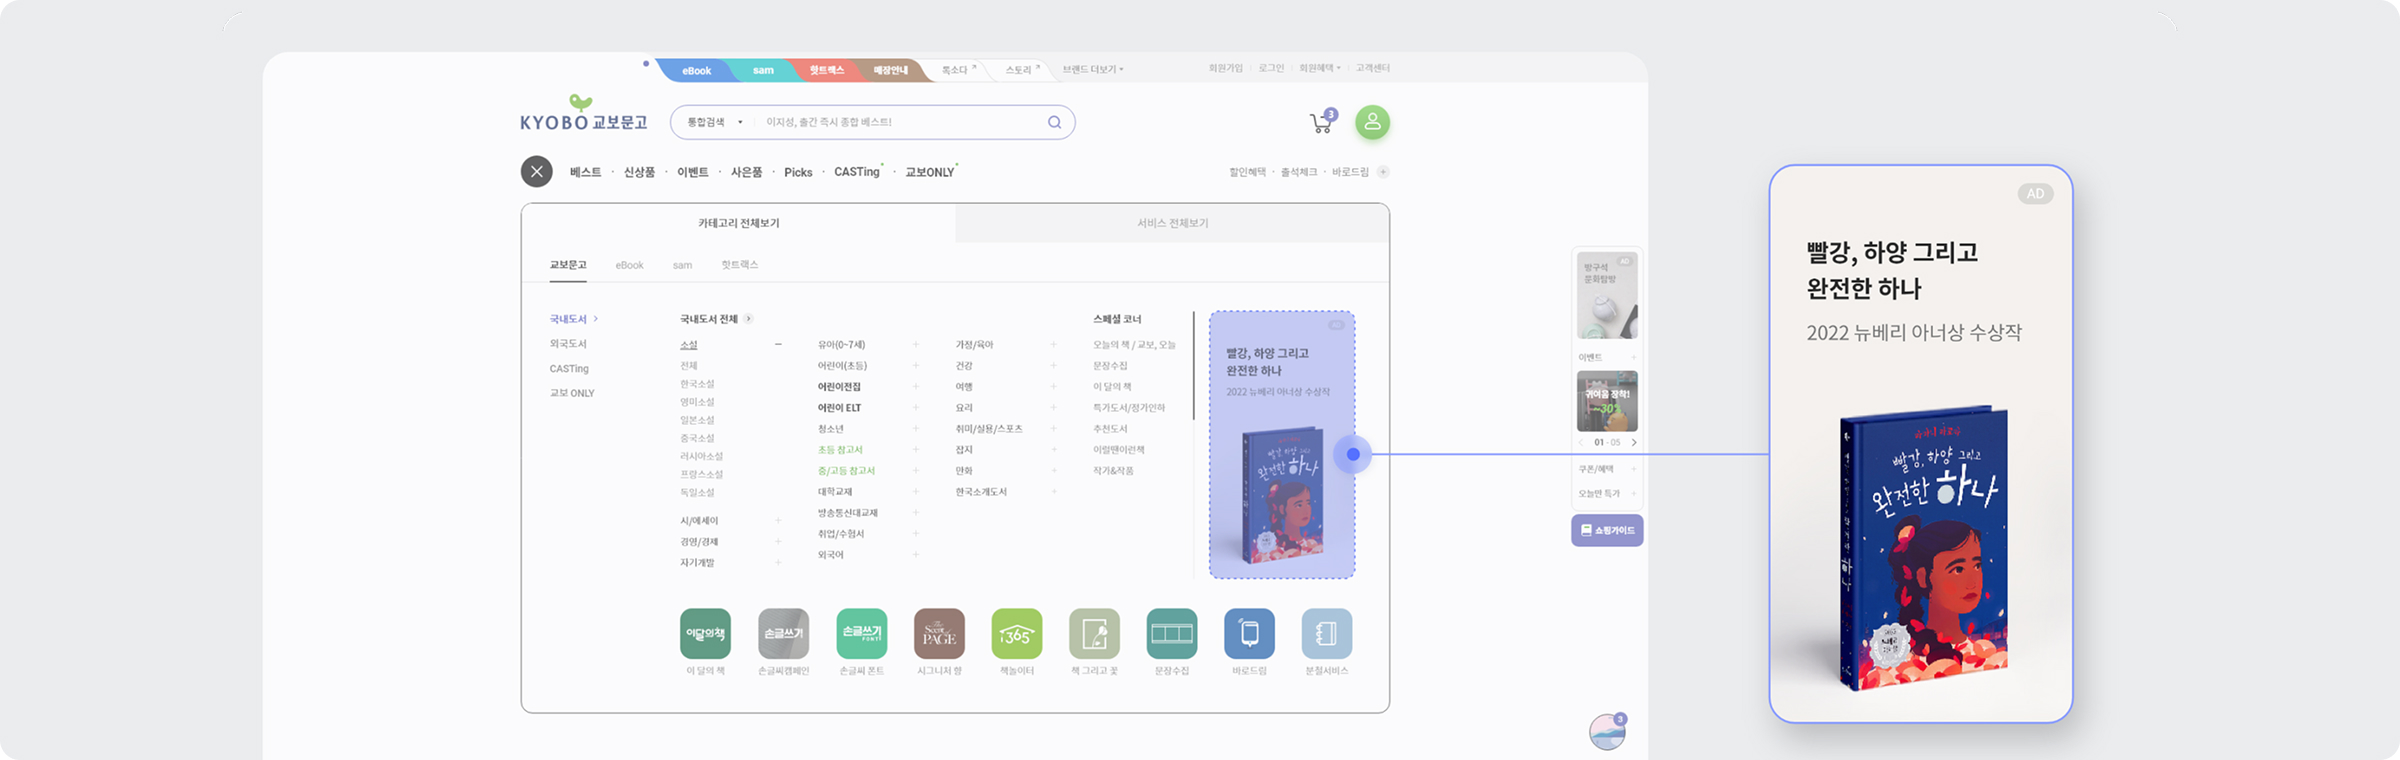Image resolution: width=2400 pixels, height=760 pixels.
Task: Select the 서비스 전체보기 tab
Action: pyautogui.click(x=1172, y=223)
